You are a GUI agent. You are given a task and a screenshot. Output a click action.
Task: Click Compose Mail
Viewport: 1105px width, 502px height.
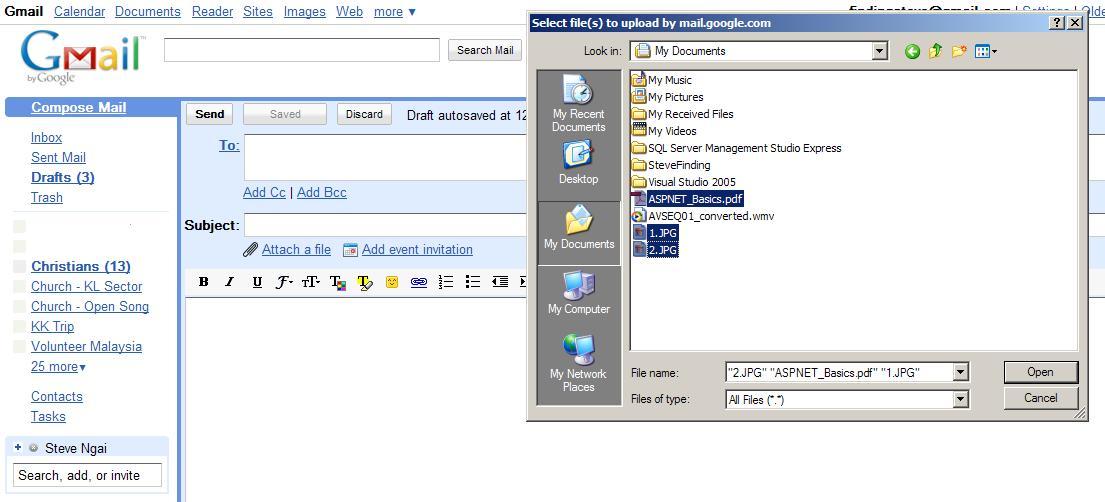[x=78, y=107]
